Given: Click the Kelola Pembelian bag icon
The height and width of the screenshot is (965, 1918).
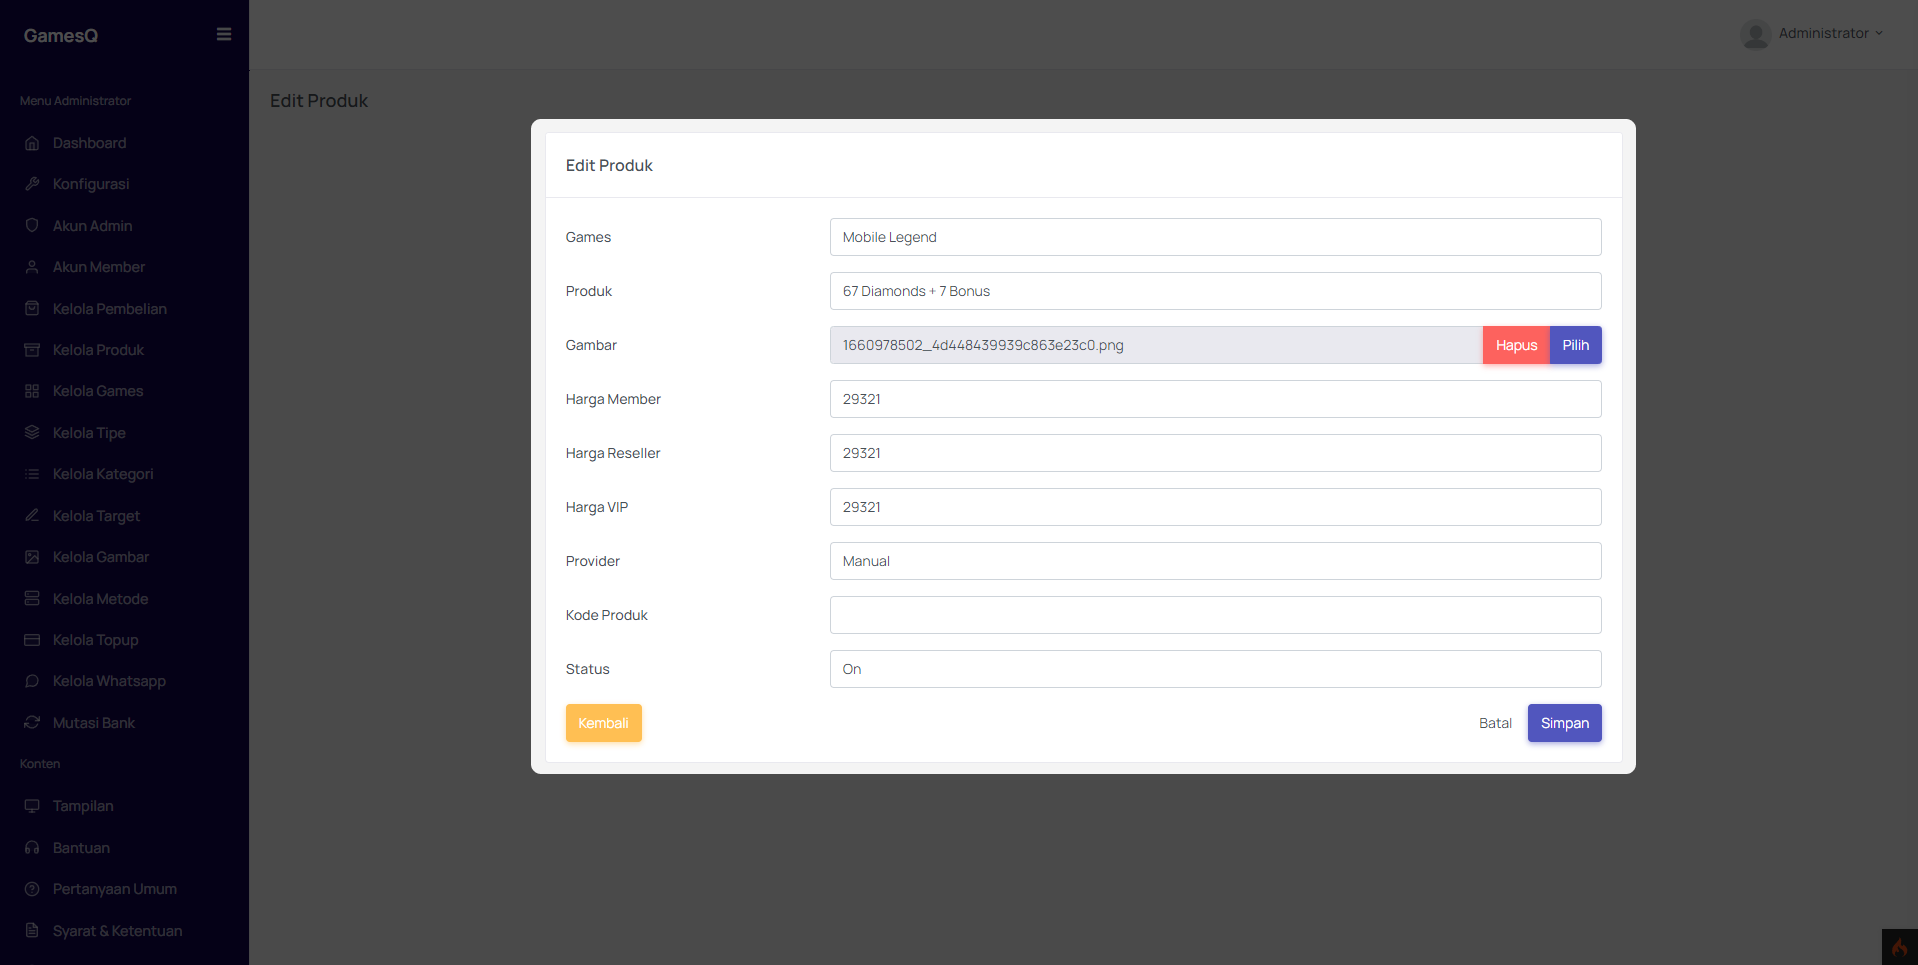Looking at the screenshot, I should tap(32, 309).
